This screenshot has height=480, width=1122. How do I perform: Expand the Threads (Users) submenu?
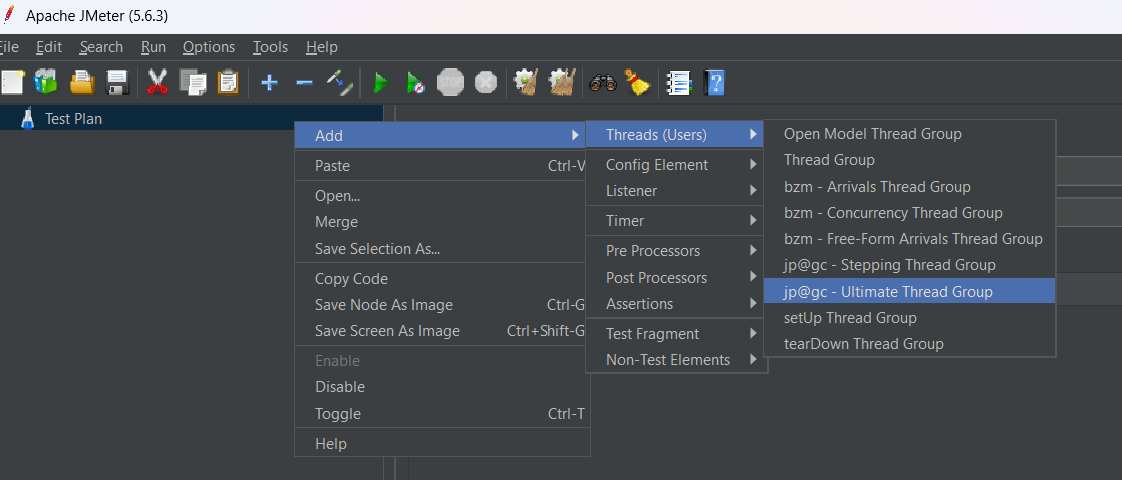674,134
